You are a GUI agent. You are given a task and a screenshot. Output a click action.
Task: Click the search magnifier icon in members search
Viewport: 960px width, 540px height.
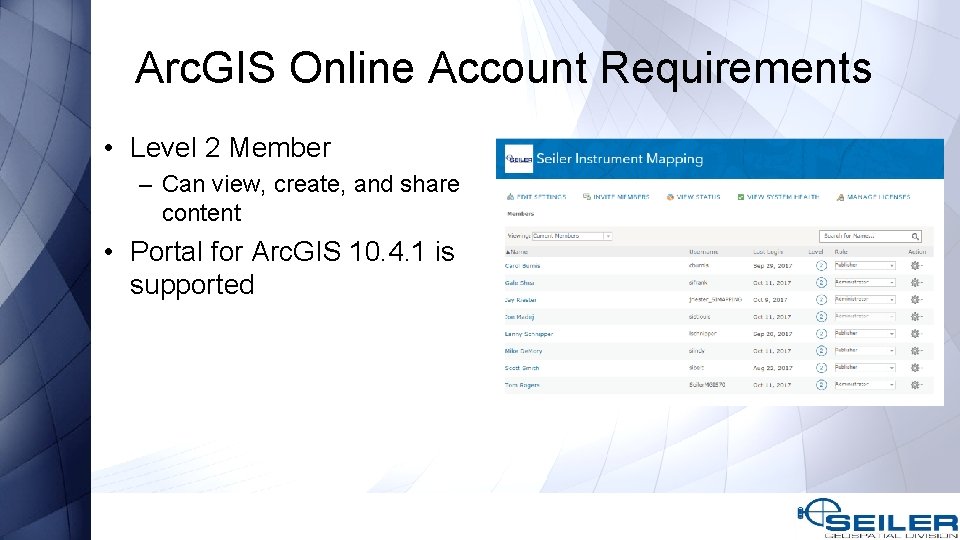[x=915, y=236]
